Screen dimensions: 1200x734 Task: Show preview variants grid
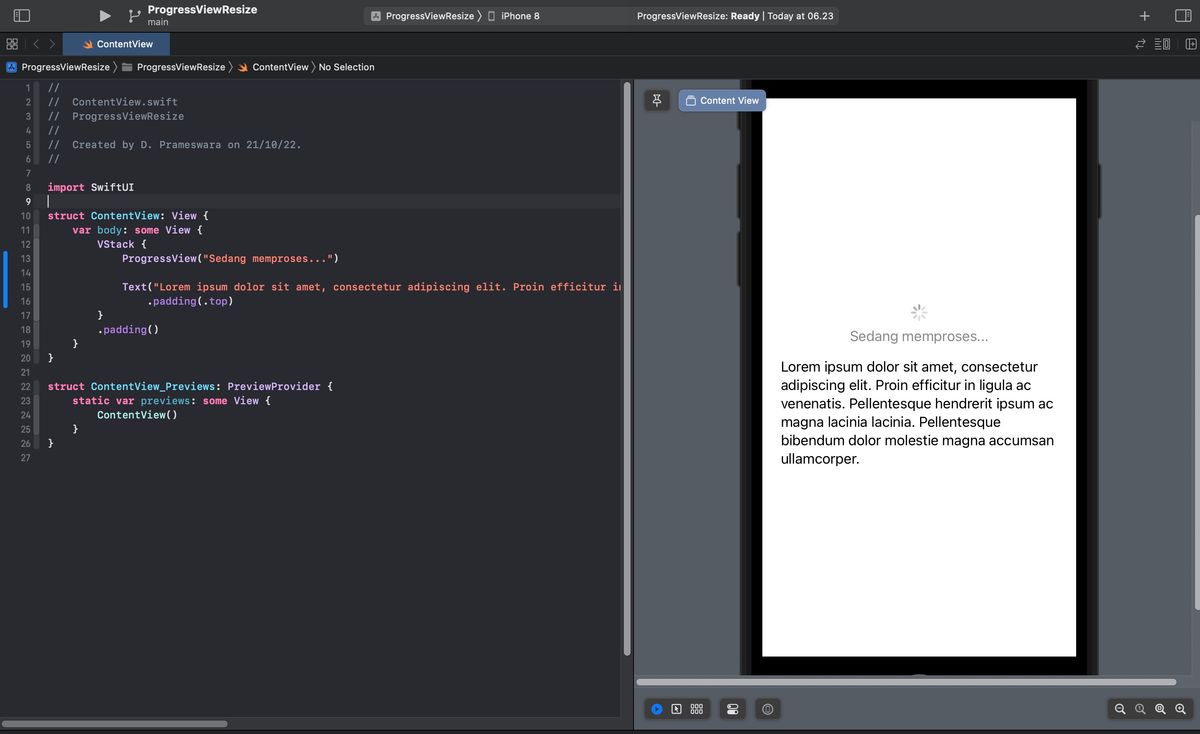point(697,709)
